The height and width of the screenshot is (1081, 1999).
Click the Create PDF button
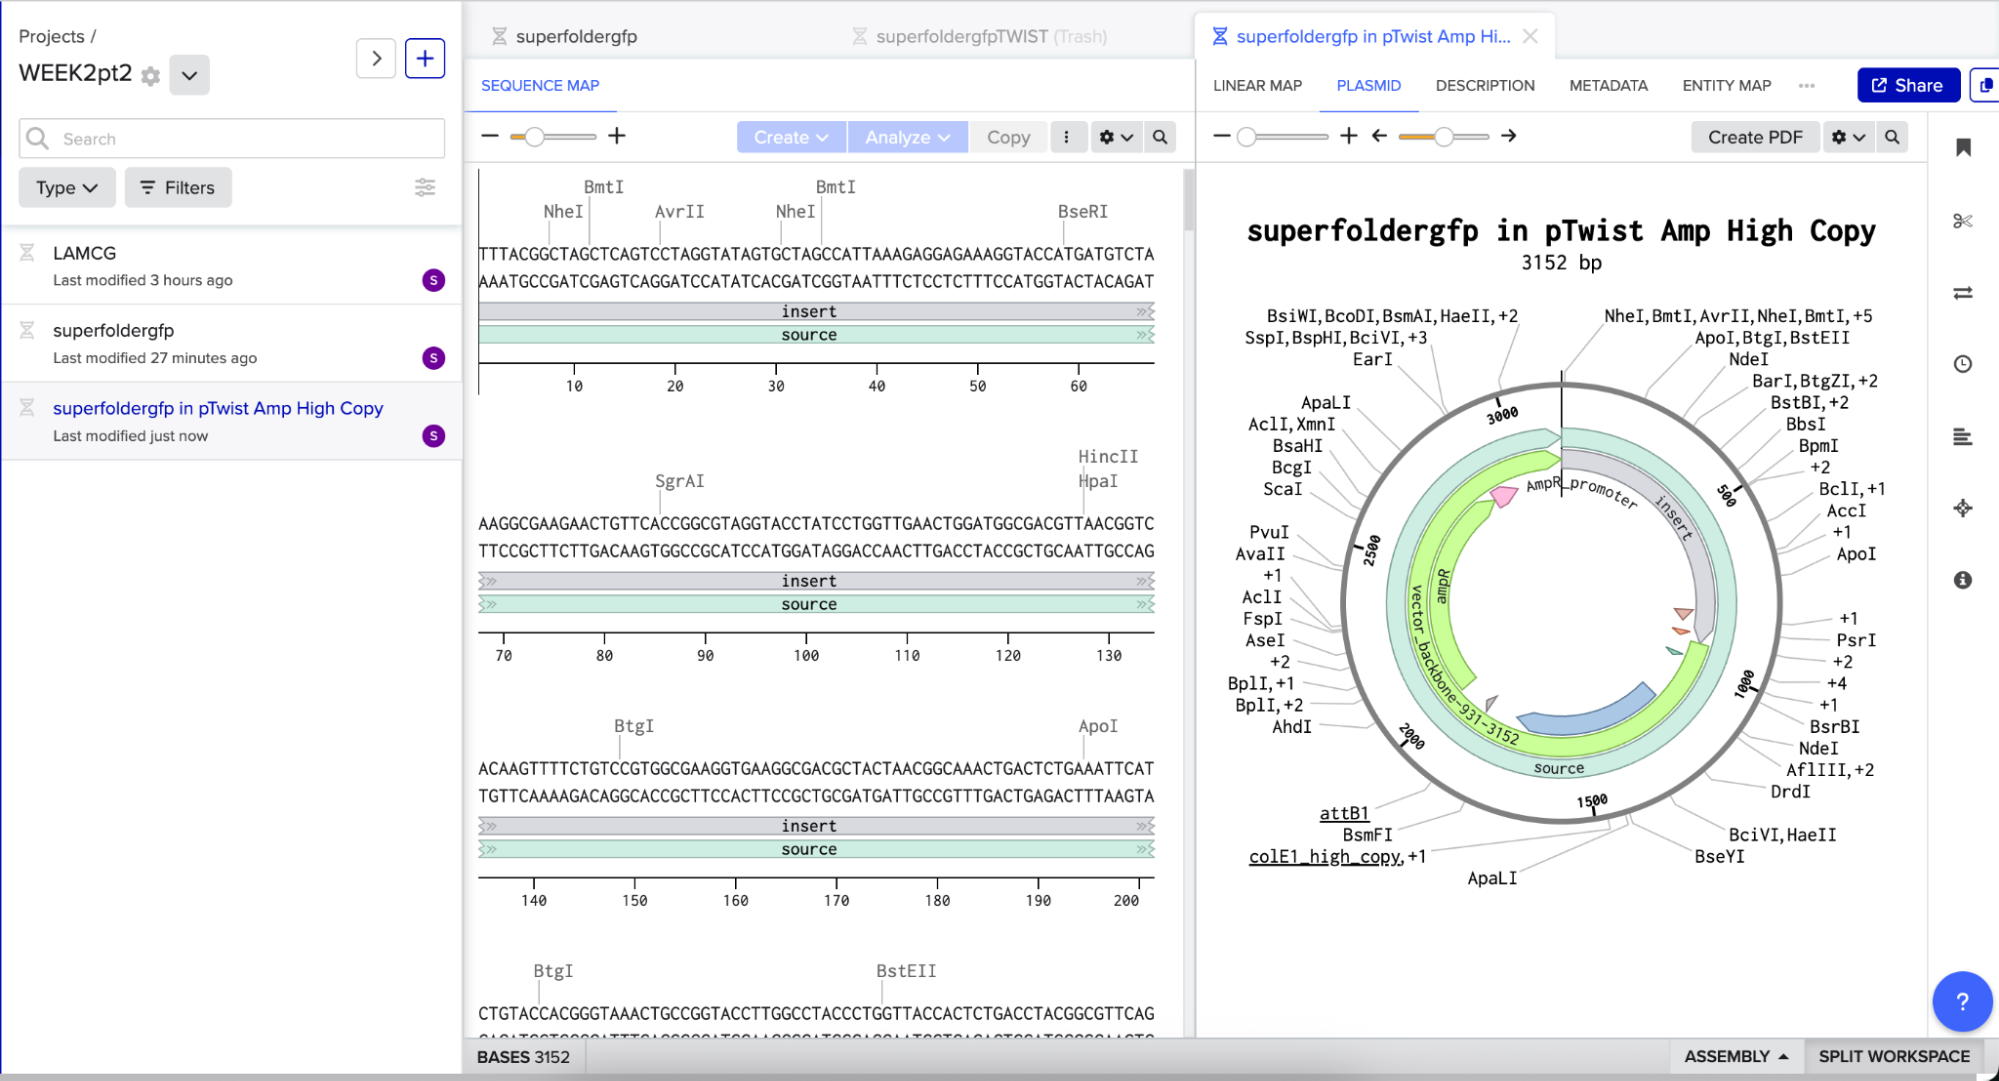click(1755, 137)
